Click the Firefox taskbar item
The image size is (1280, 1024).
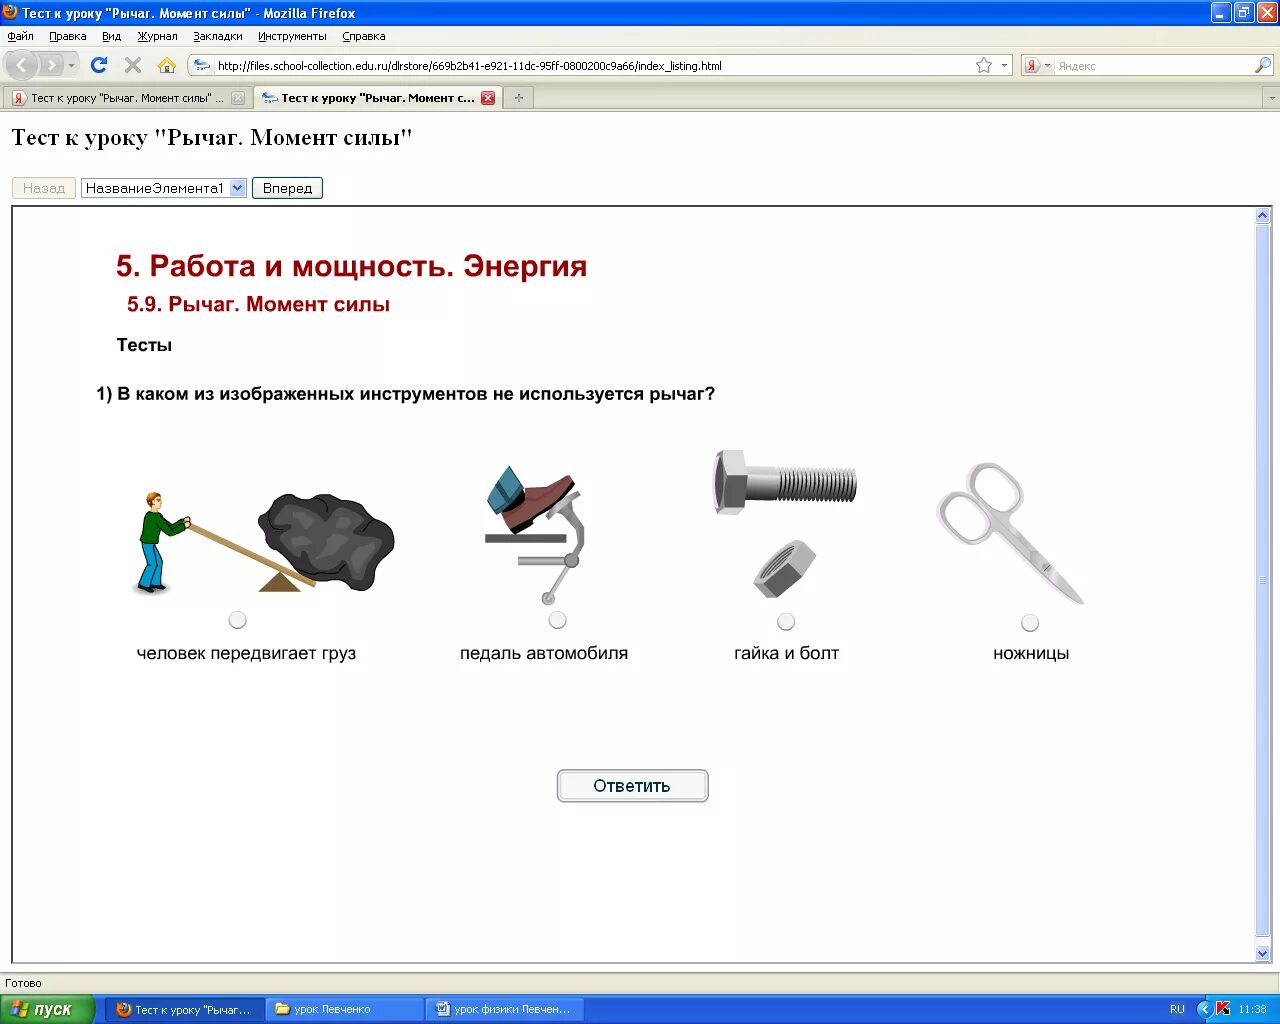point(185,1009)
